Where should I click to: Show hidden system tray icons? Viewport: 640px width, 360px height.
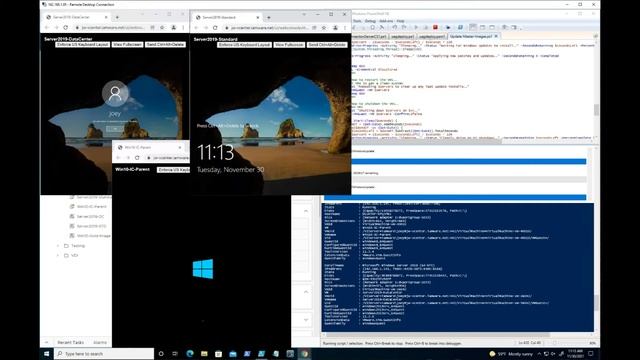[539, 353]
